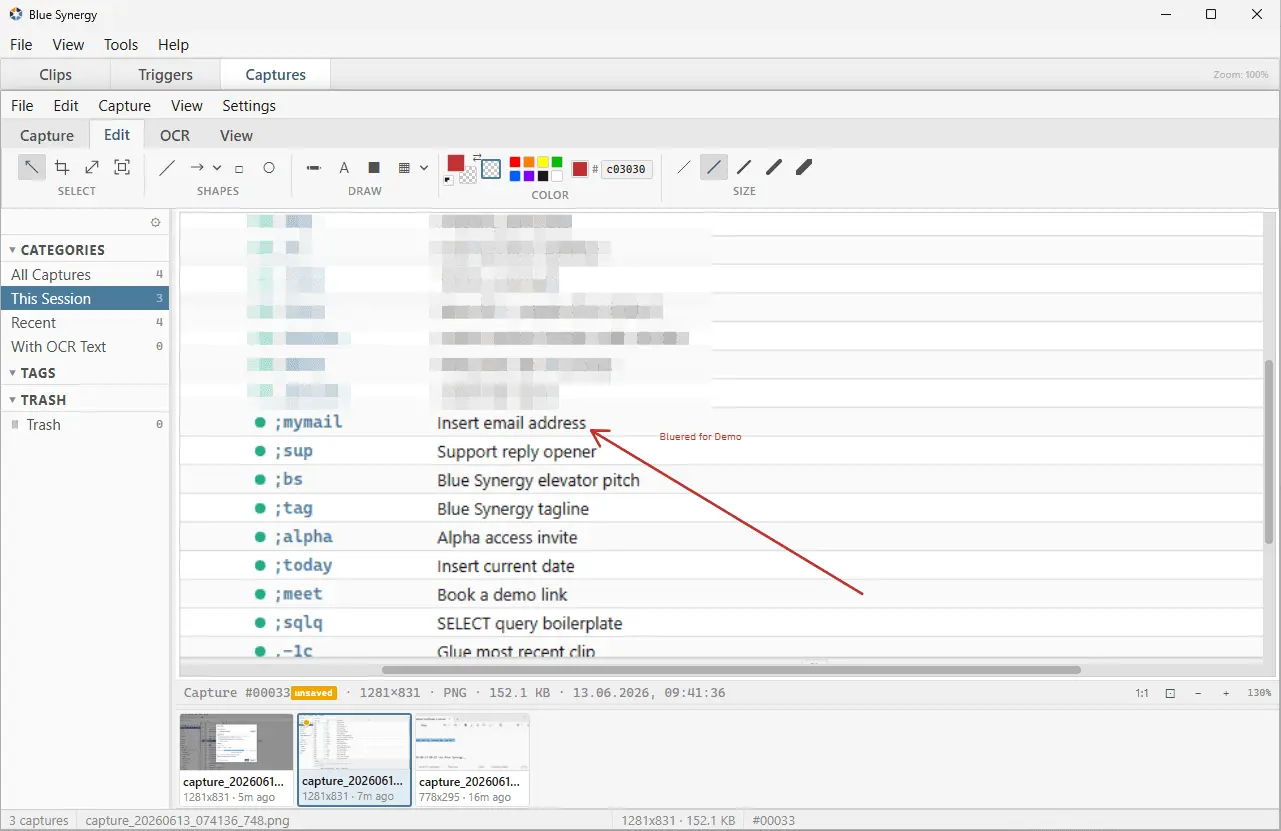Pick the red palette color
This screenshot has height=831, width=1281.
coord(515,162)
